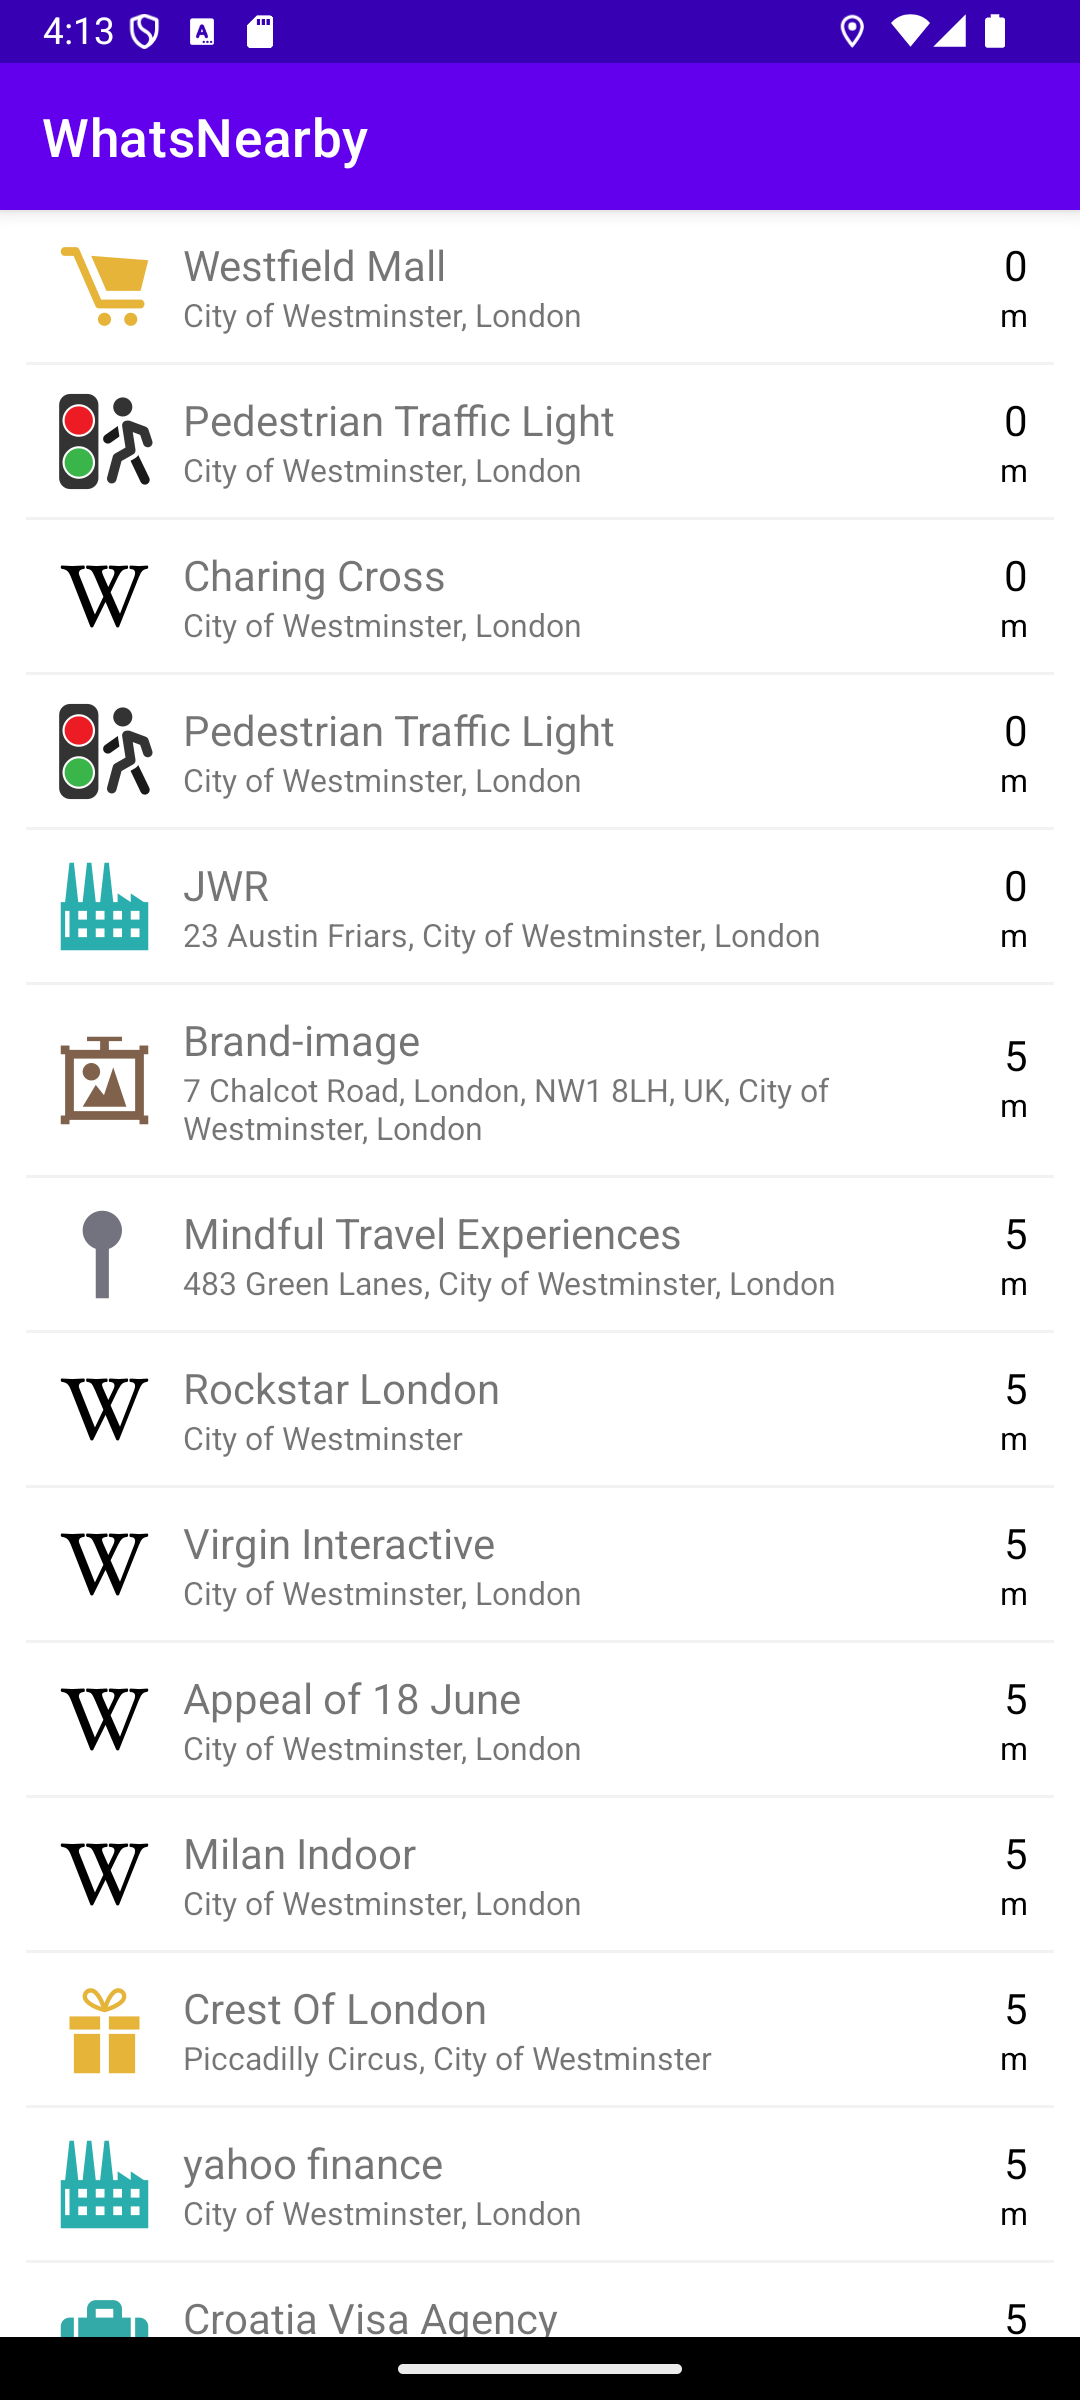Tap the Wikipedia icon next to Rockstar London

[104, 1410]
